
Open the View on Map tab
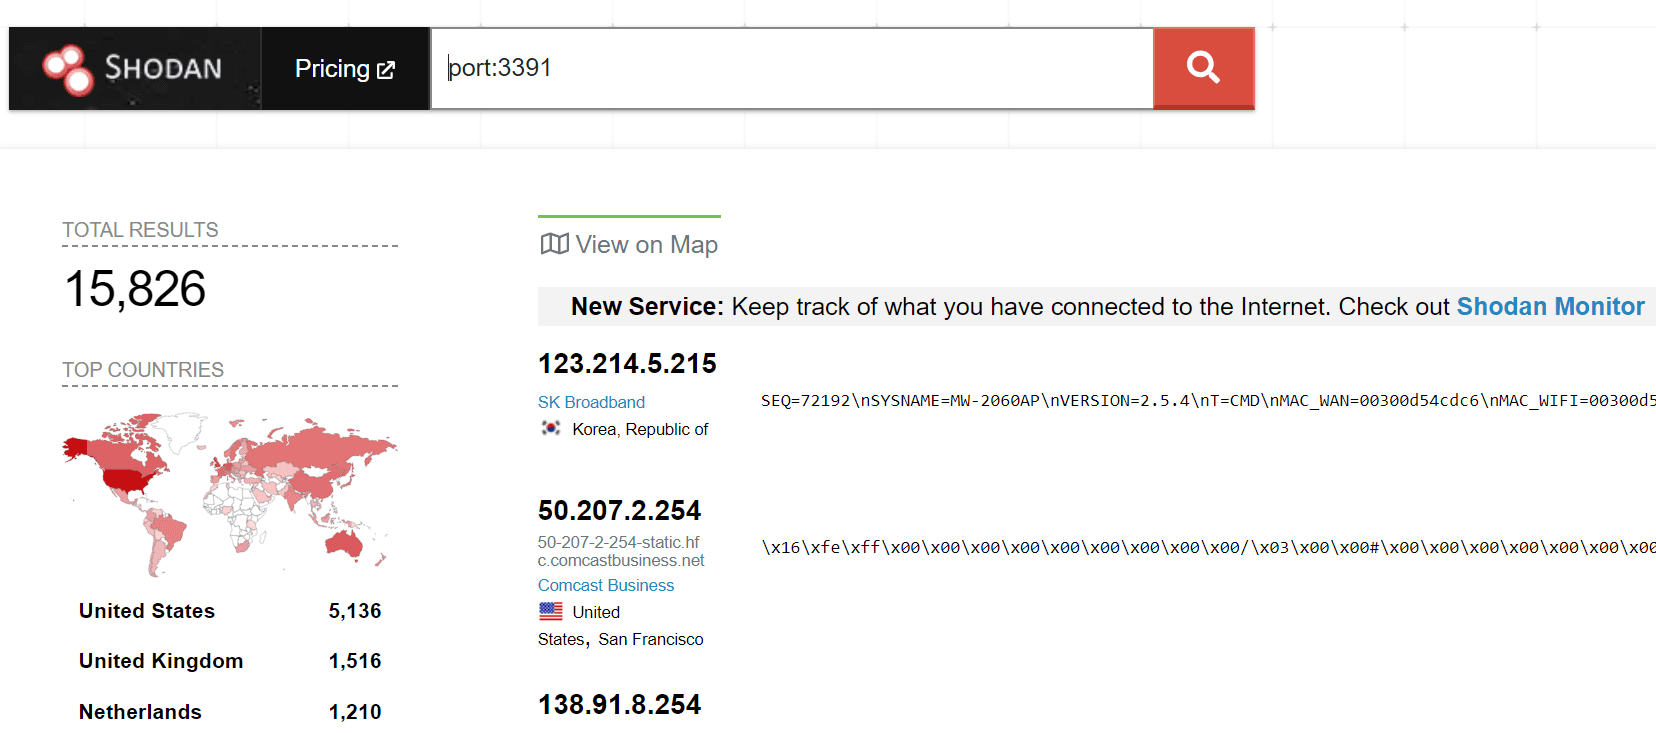pos(629,244)
